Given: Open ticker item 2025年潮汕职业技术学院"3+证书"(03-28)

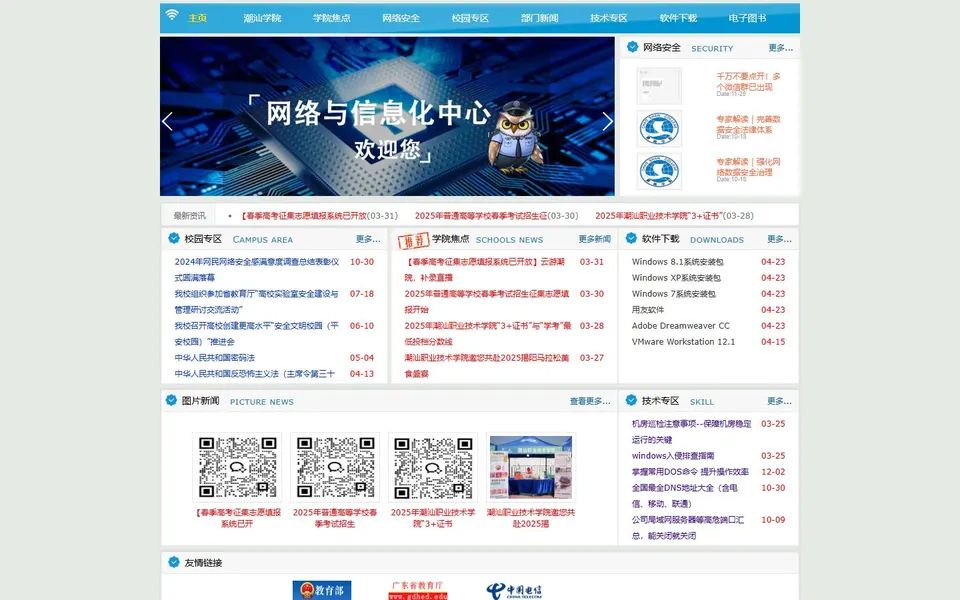Looking at the screenshot, I should point(674,216).
